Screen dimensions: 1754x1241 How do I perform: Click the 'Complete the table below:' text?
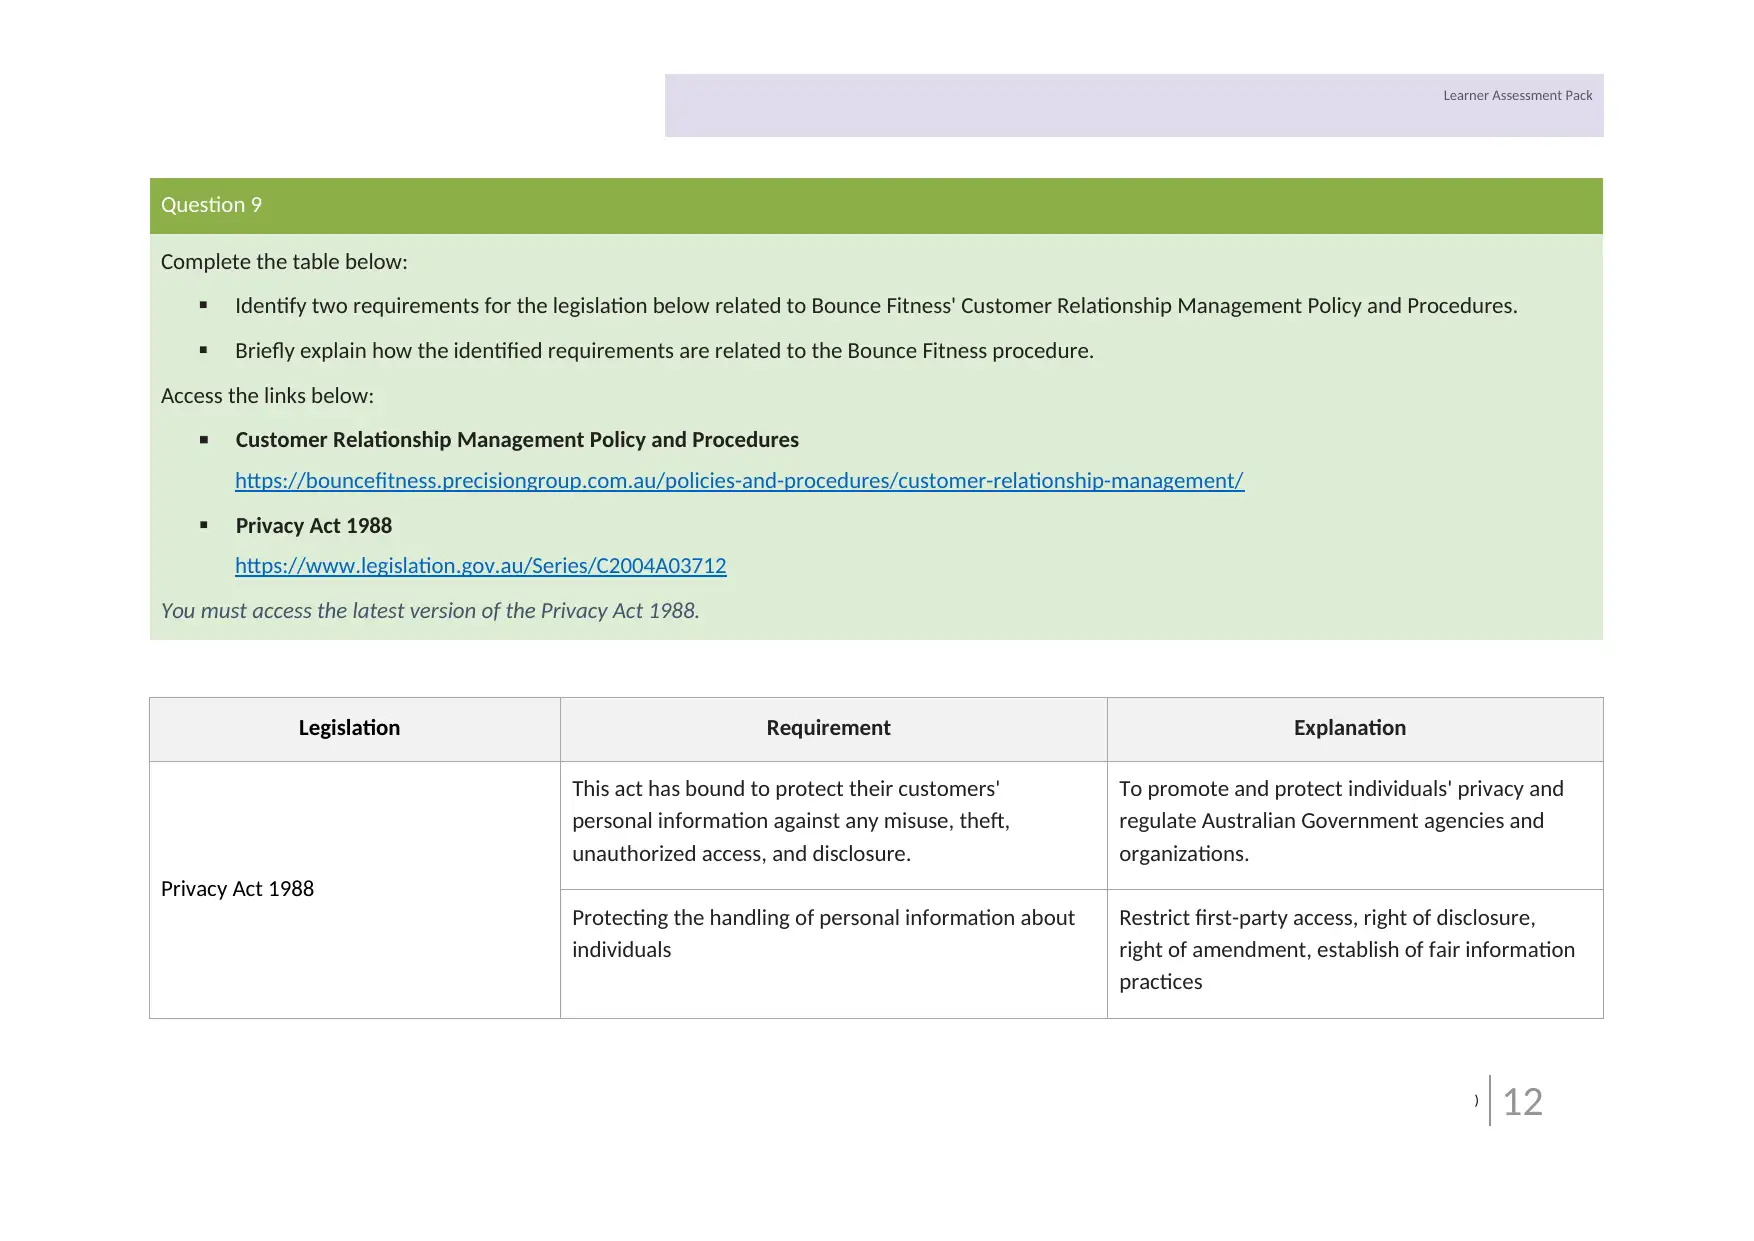click(x=284, y=262)
